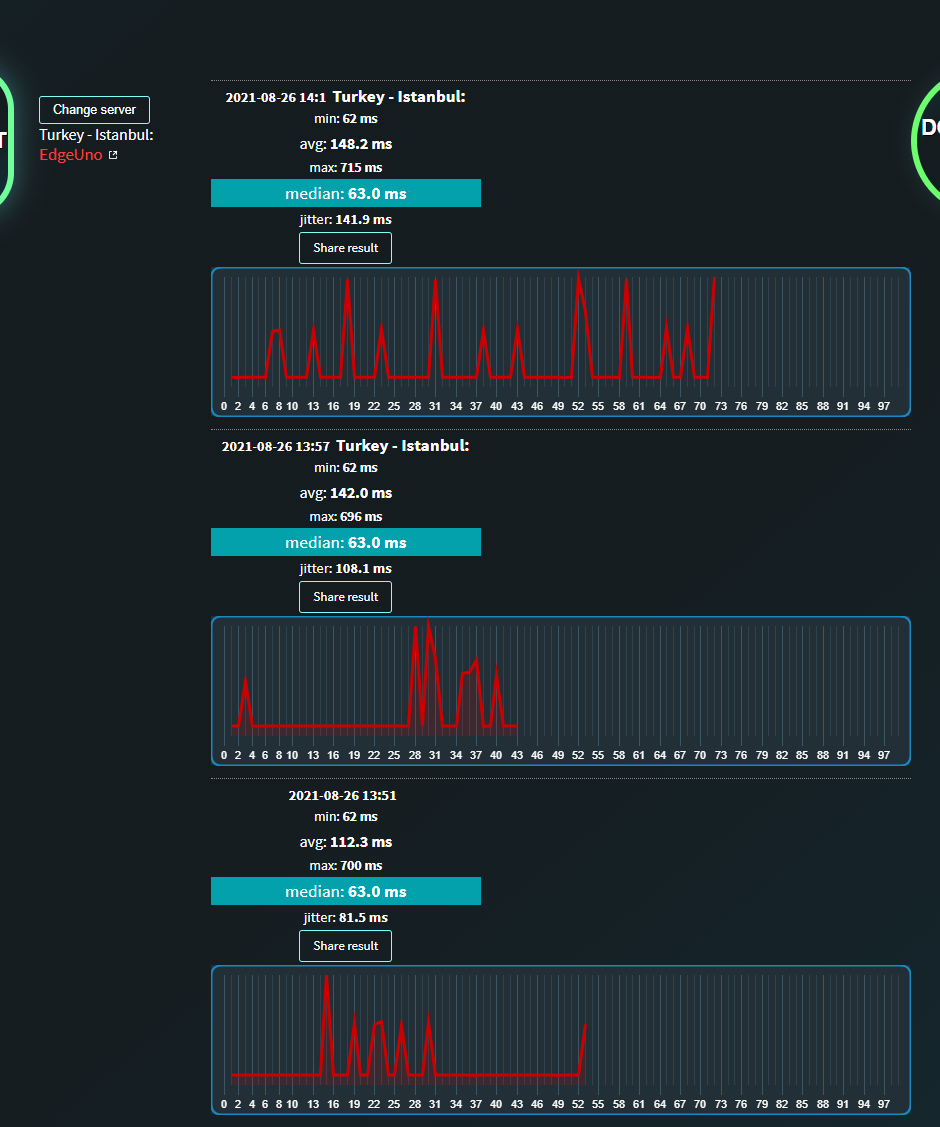The height and width of the screenshot is (1127, 940).
Task: Click the peak near sample 31 in second chart
Action: (428, 622)
